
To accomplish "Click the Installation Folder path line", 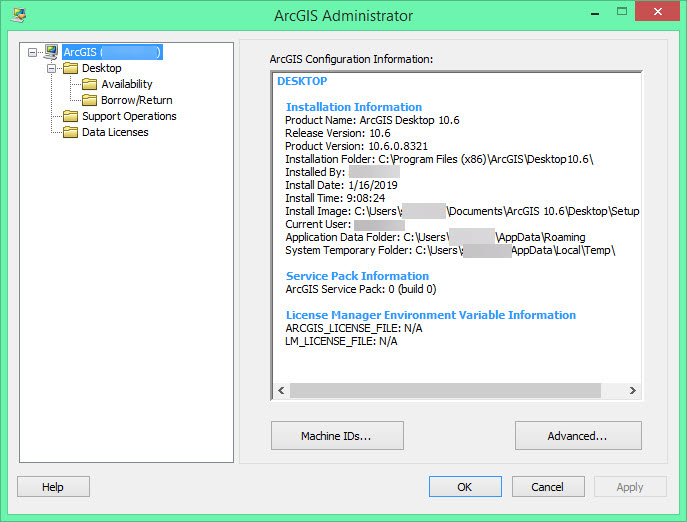I will point(439,159).
